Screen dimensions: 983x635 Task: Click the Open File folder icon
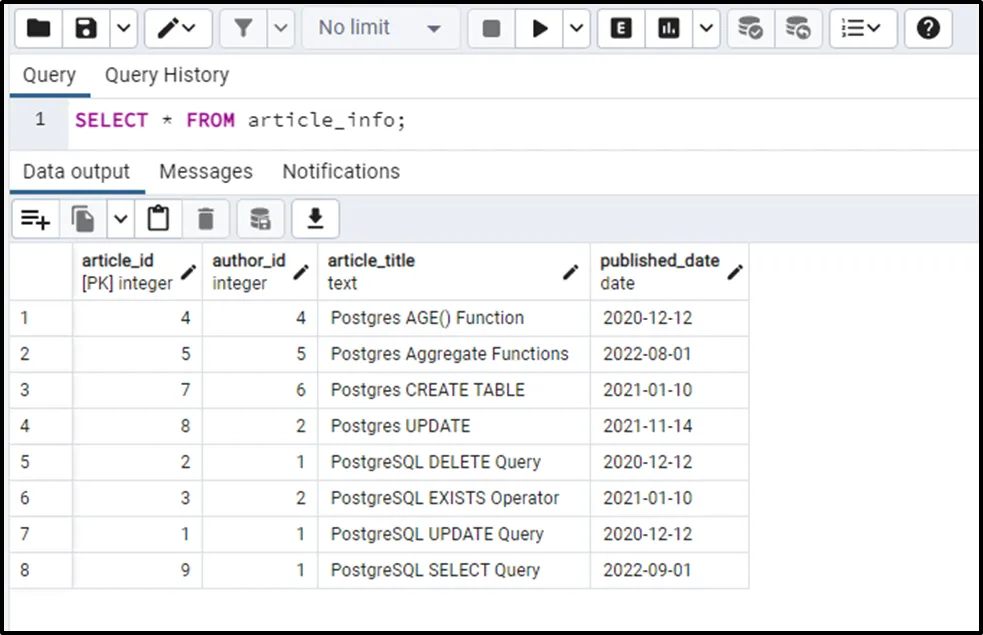point(38,28)
